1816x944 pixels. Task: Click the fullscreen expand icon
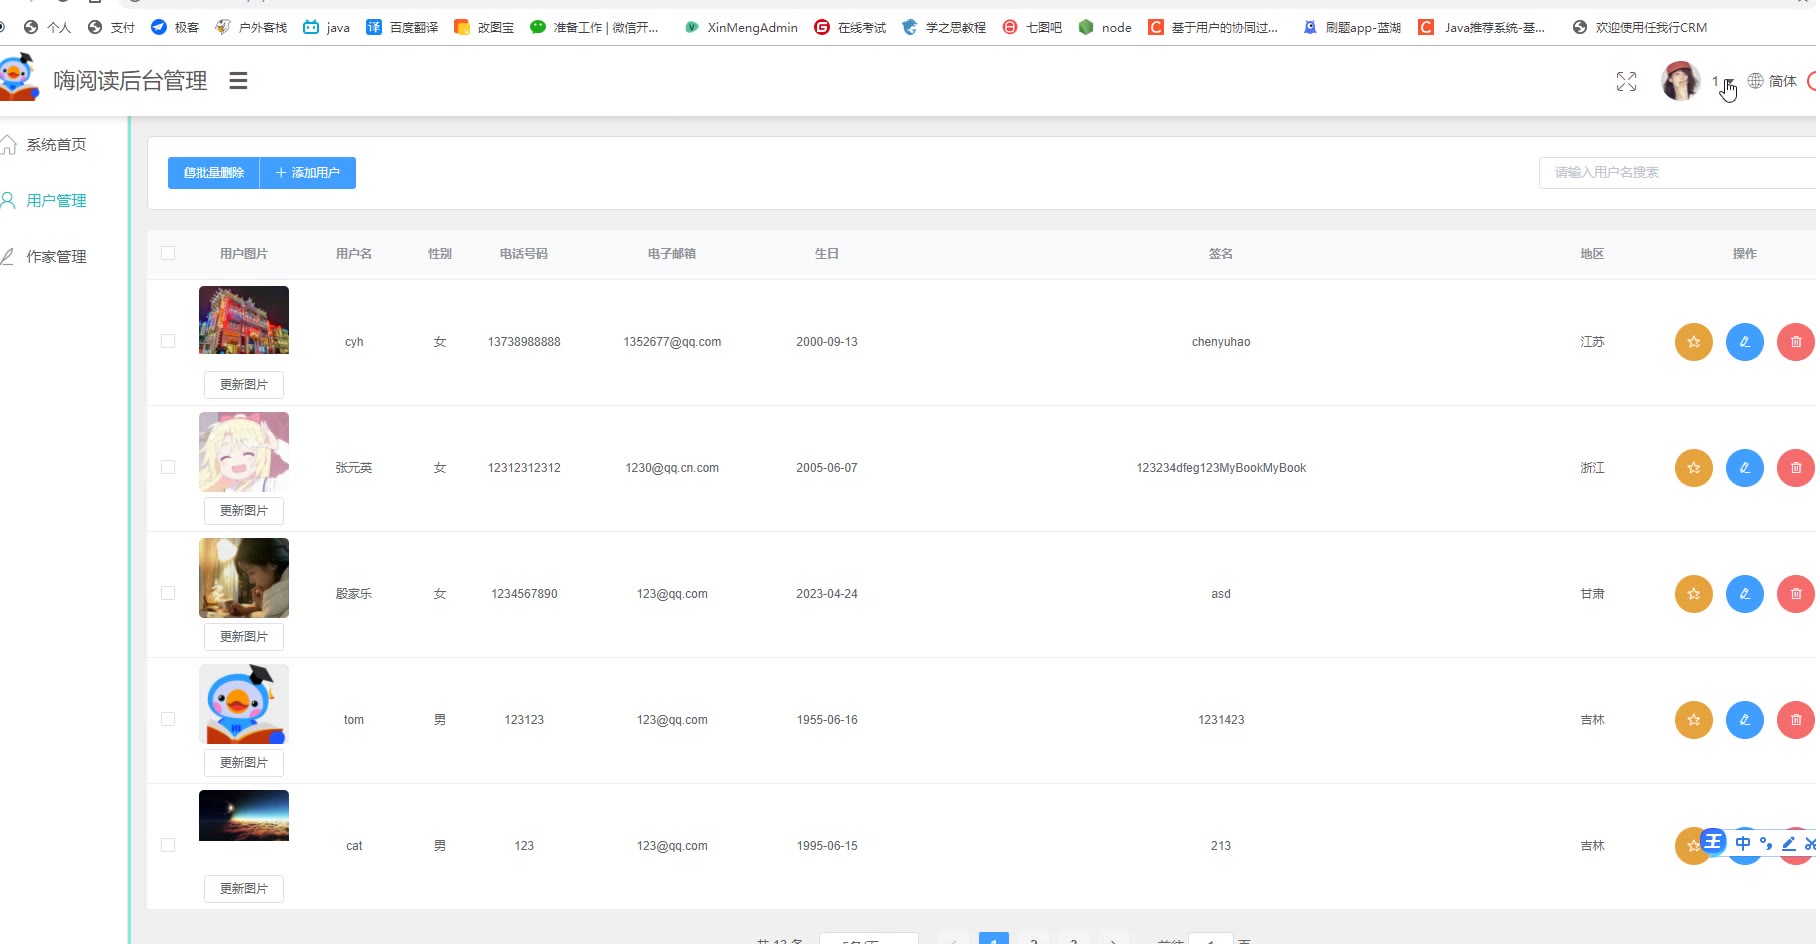(x=1626, y=82)
